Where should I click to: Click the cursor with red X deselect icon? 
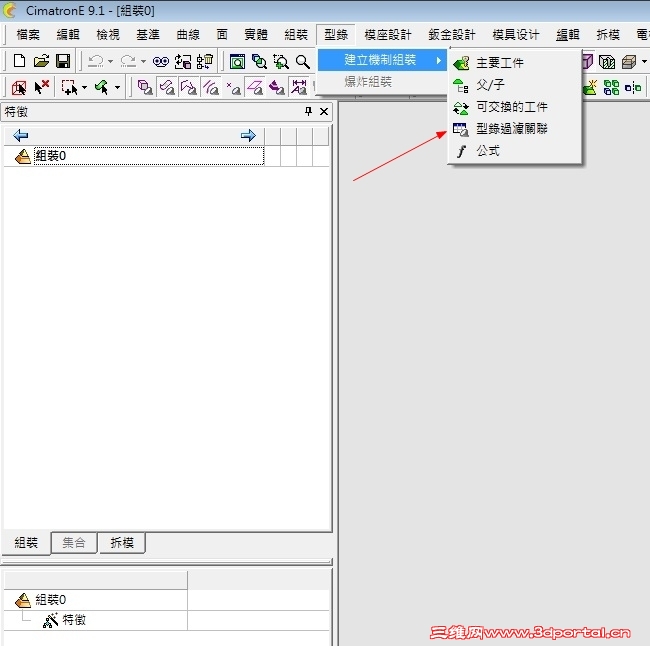[41, 87]
